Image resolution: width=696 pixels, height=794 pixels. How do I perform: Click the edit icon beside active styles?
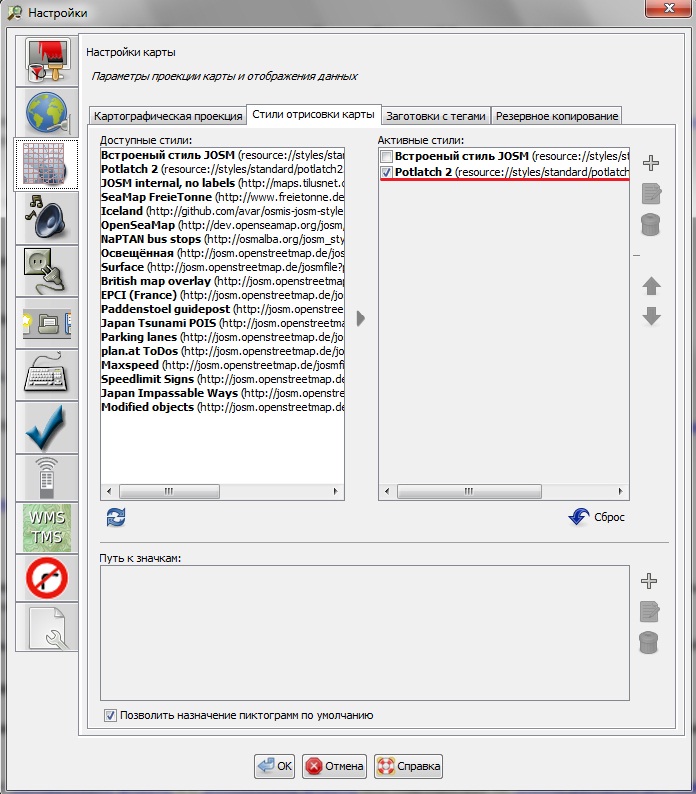pos(651,193)
